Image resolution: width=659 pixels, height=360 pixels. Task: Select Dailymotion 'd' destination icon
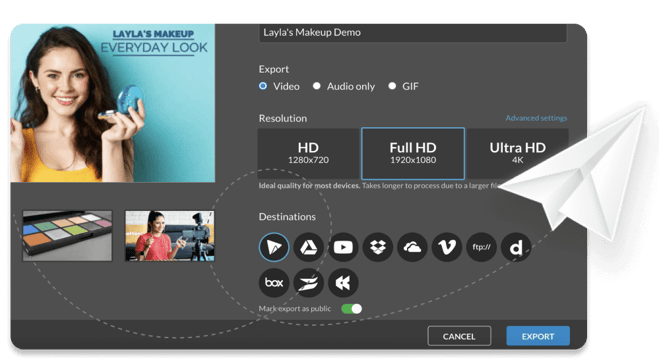click(x=516, y=247)
